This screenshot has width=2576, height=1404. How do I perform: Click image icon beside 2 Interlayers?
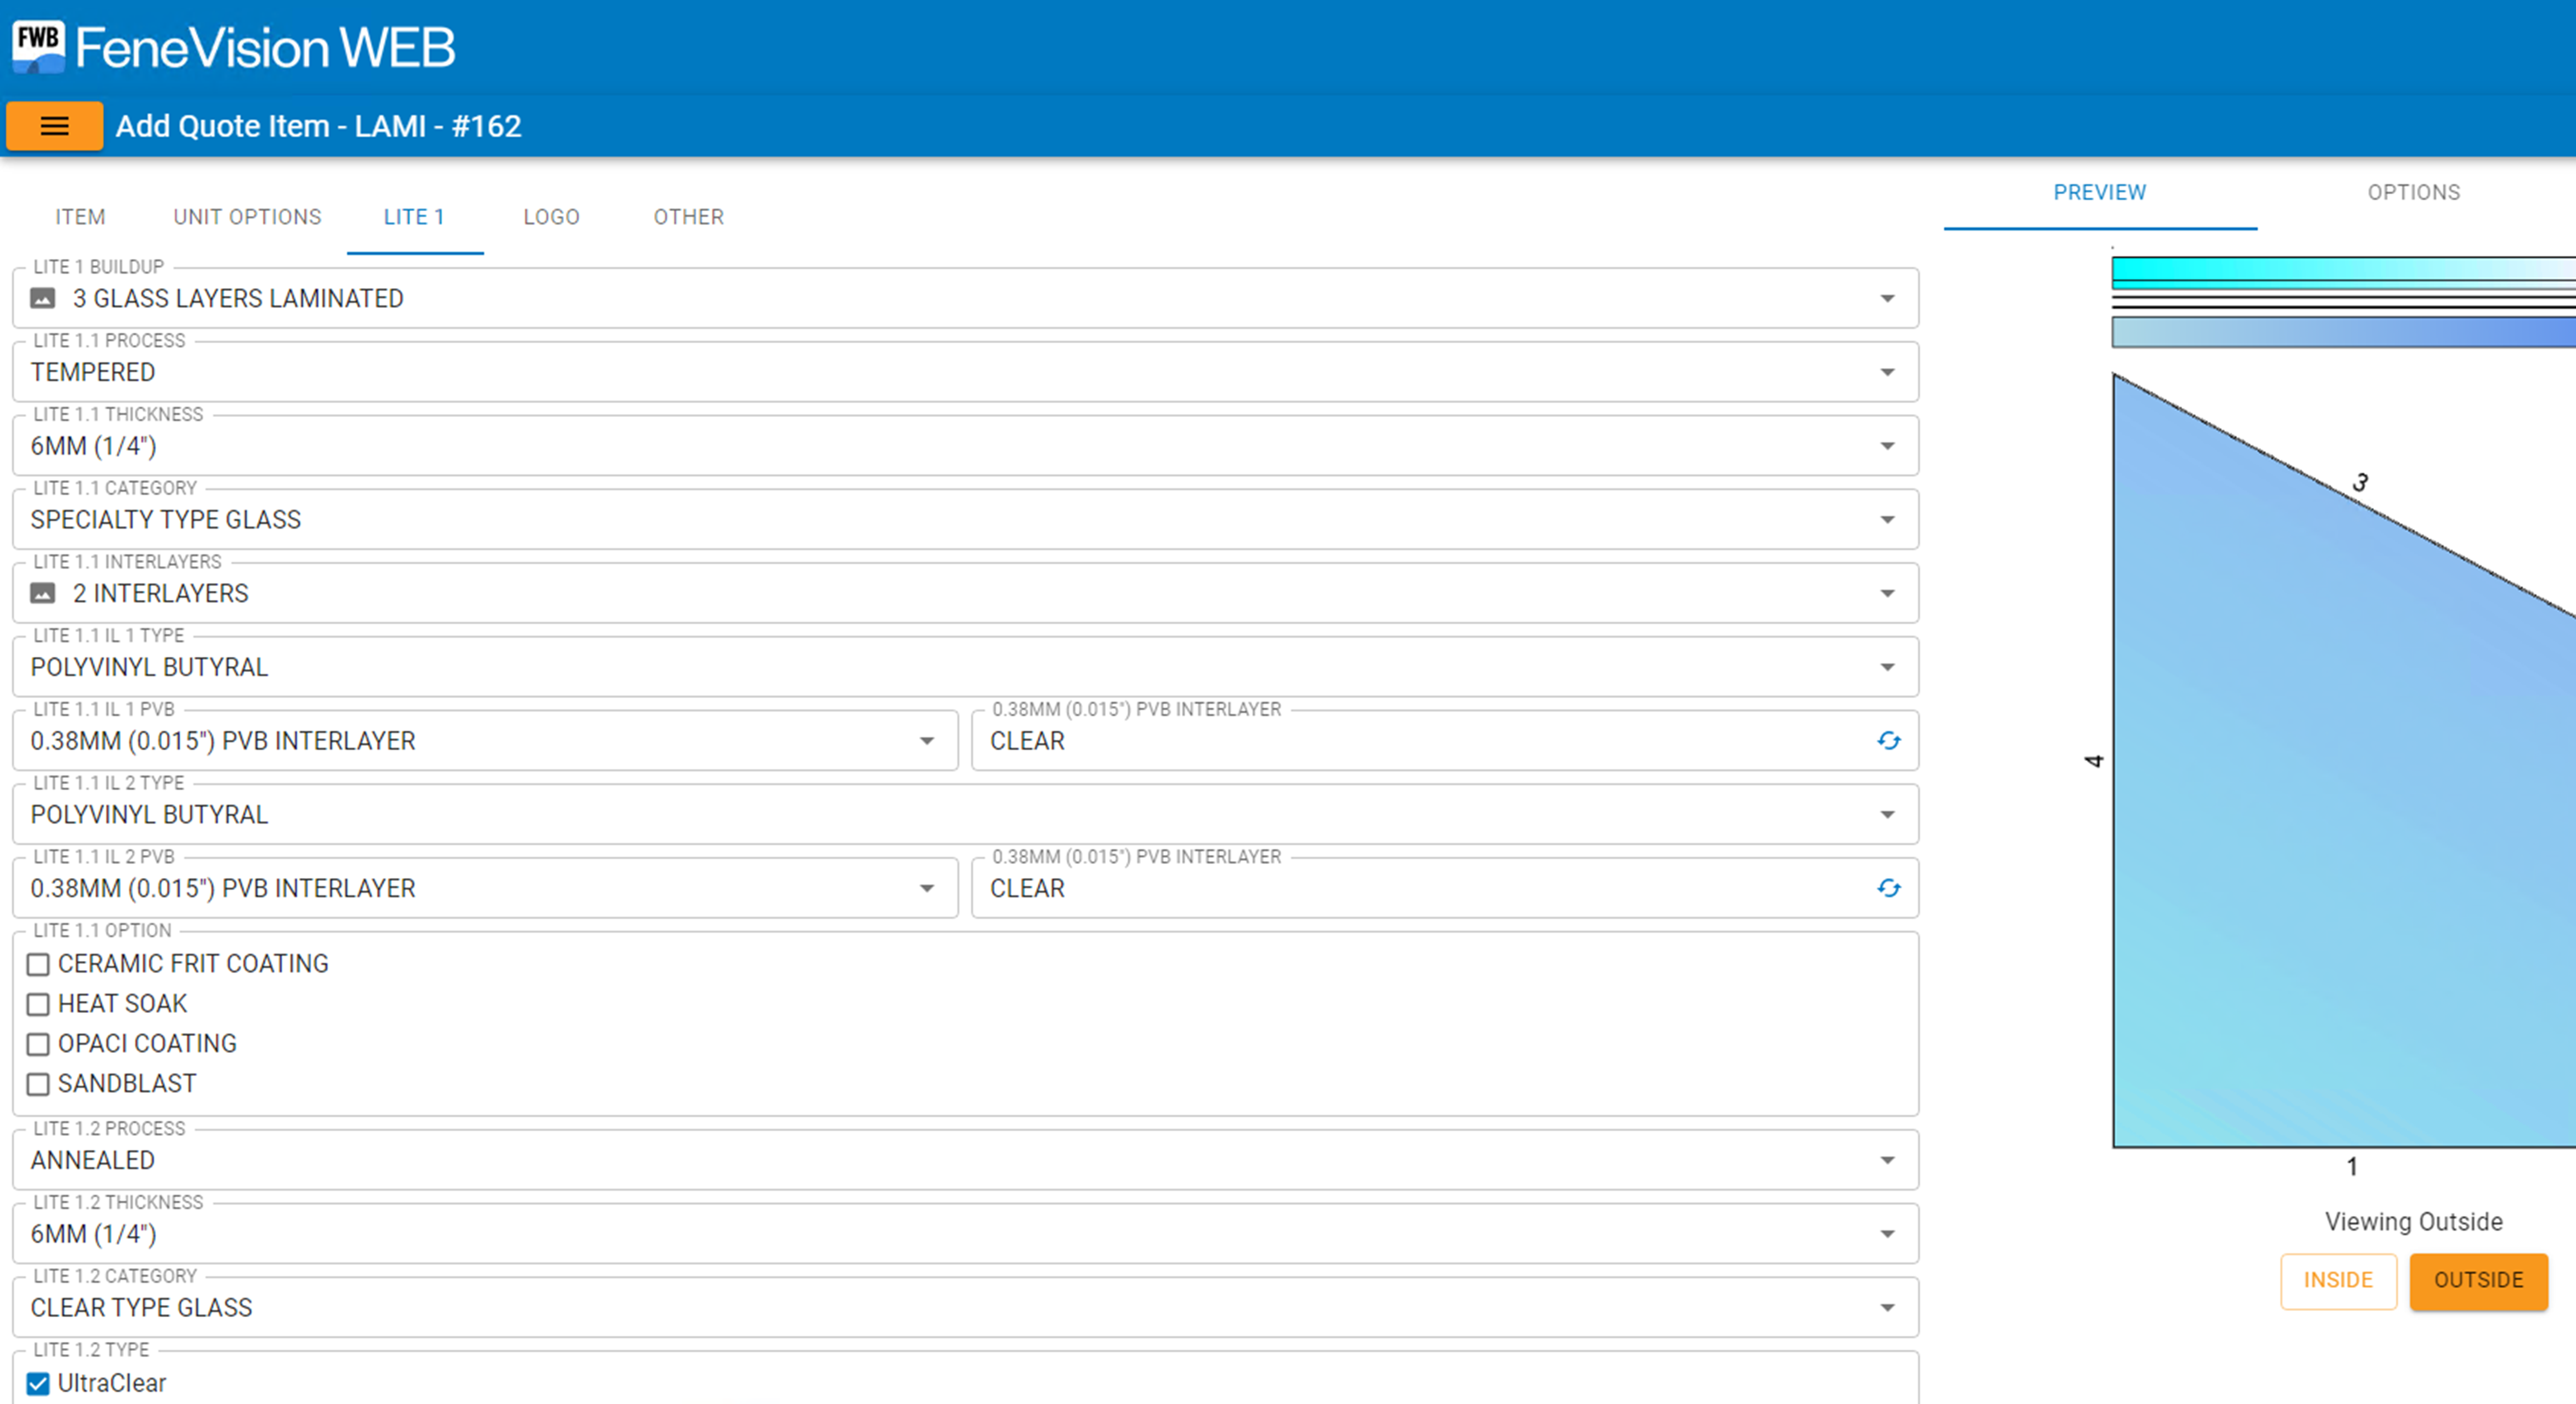point(42,593)
